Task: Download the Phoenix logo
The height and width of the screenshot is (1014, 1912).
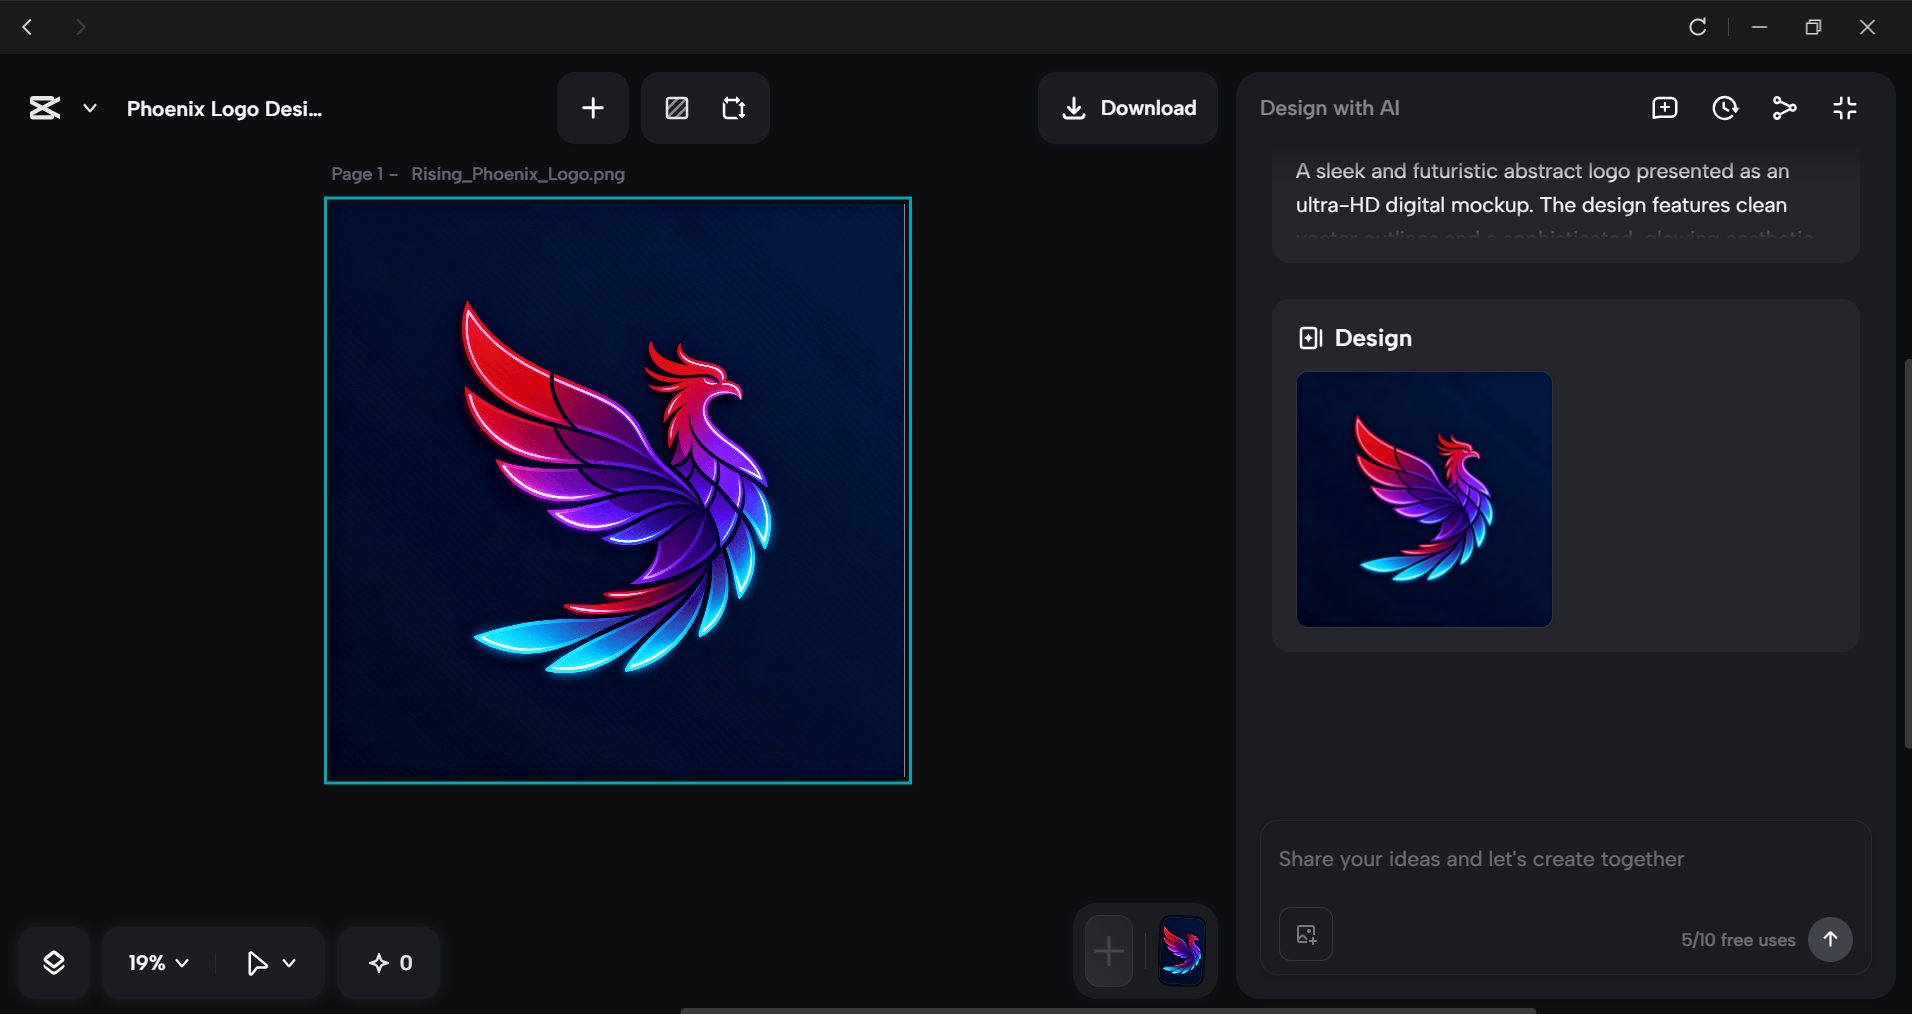Action: [x=1127, y=108]
